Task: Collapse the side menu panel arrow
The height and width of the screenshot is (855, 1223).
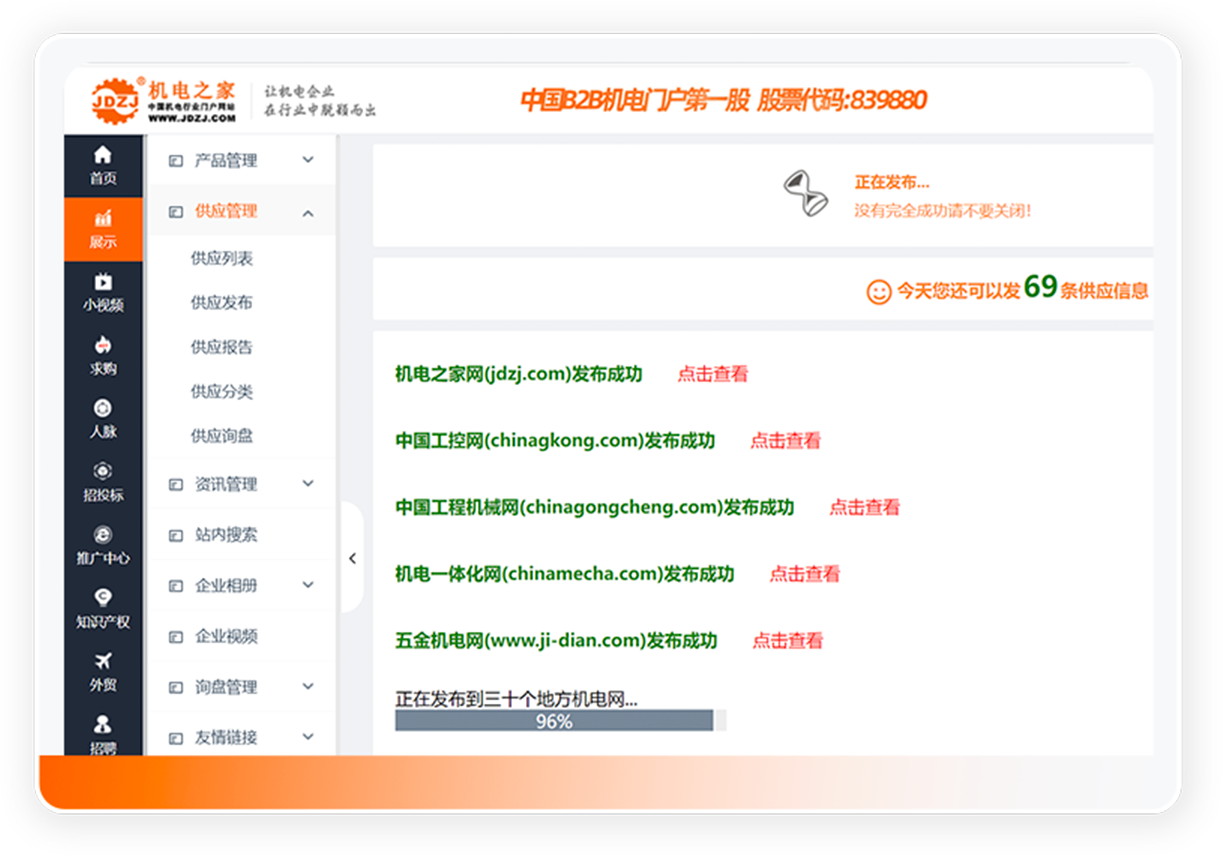Action: 352,559
